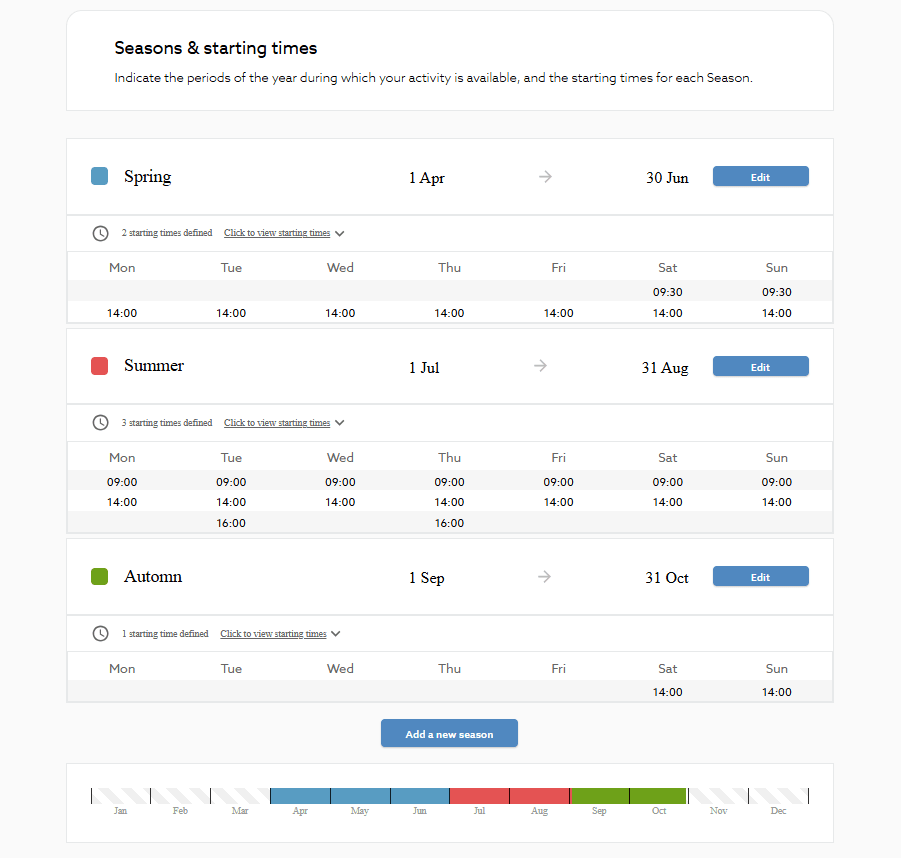Open Spring's 'Click to view starting times' link
The image size is (901, 858).
(x=277, y=233)
